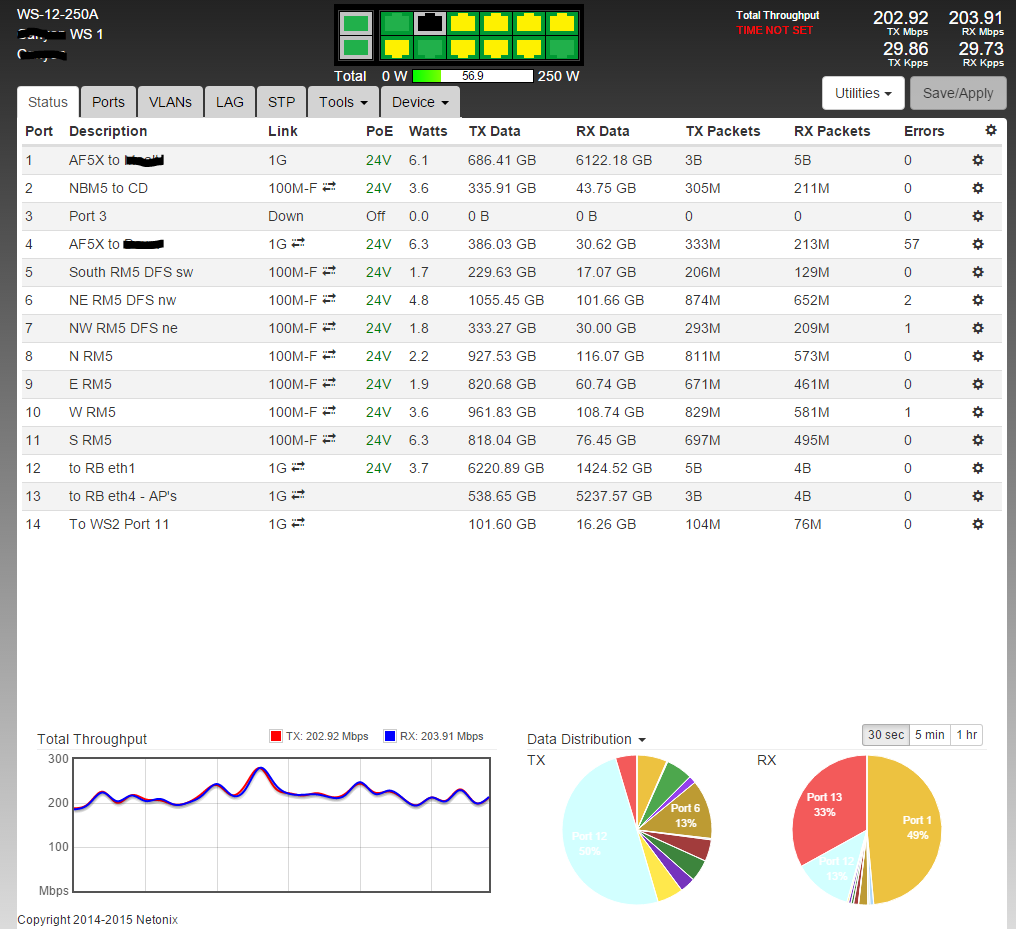This screenshot has width=1016, height=929.
Task: Open the STP tab
Action: [x=281, y=102]
